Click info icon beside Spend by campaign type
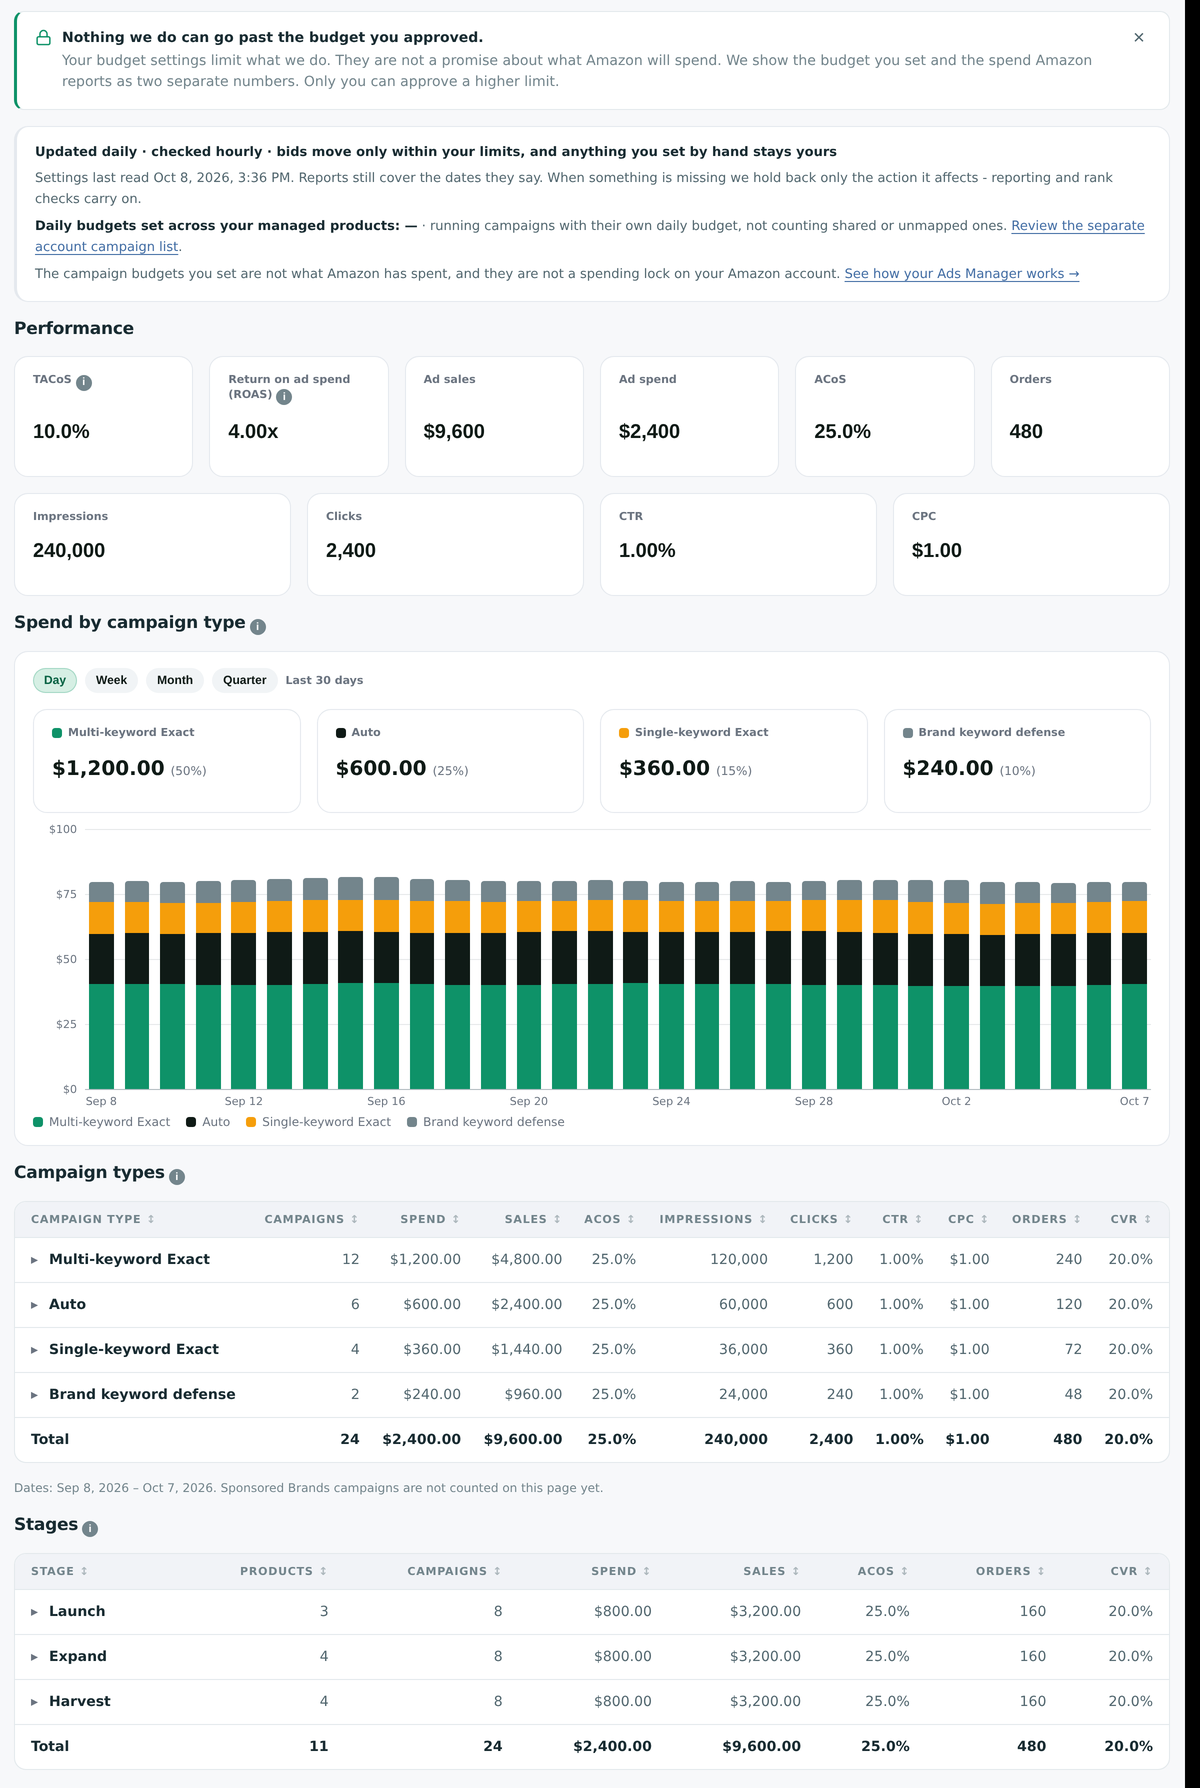Image resolution: width=1200 pixels, height=1788 pixels. click(258, 627)
